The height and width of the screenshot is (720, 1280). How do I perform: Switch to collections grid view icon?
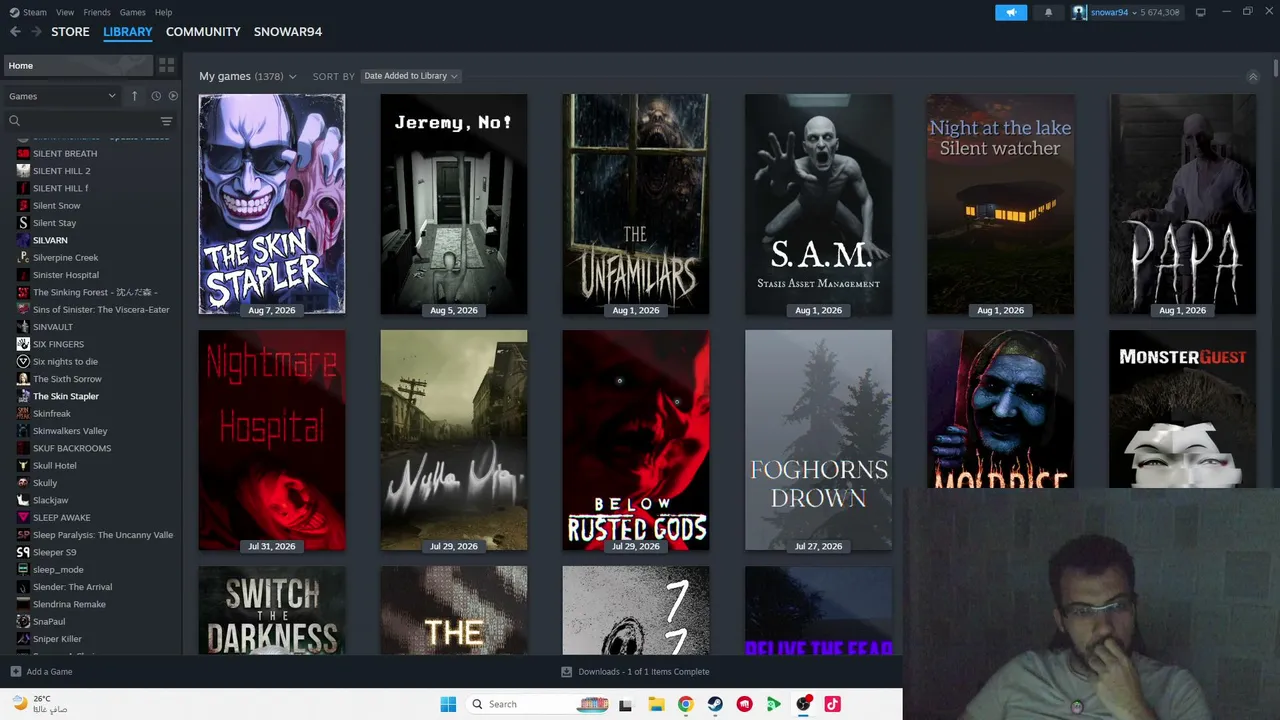(167, 65)
